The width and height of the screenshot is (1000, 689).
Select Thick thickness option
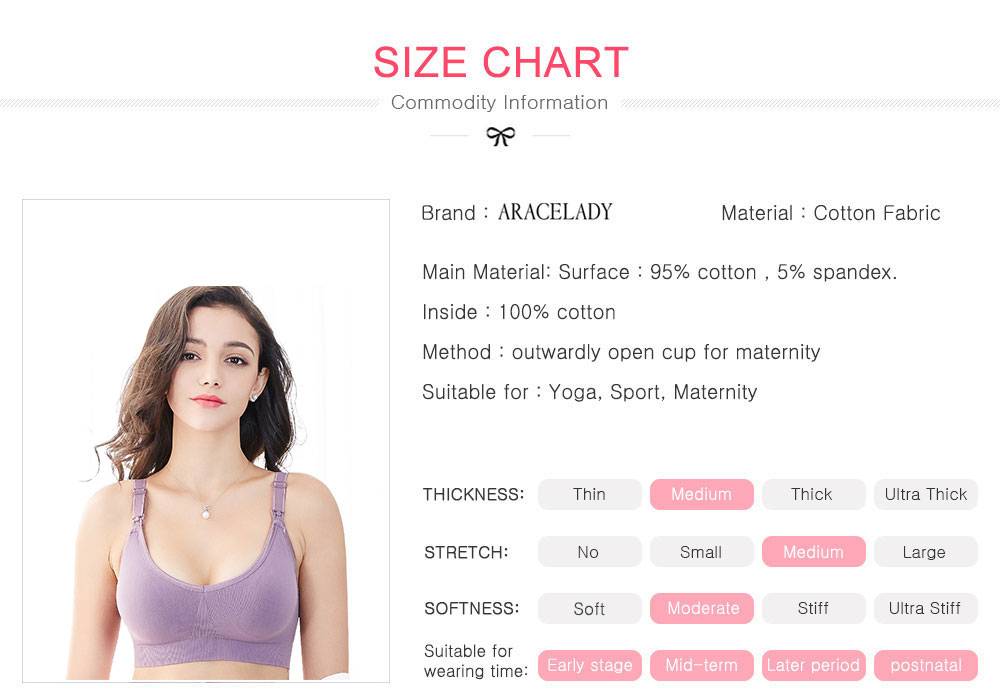pyautogui.click(x=812, y=494)
